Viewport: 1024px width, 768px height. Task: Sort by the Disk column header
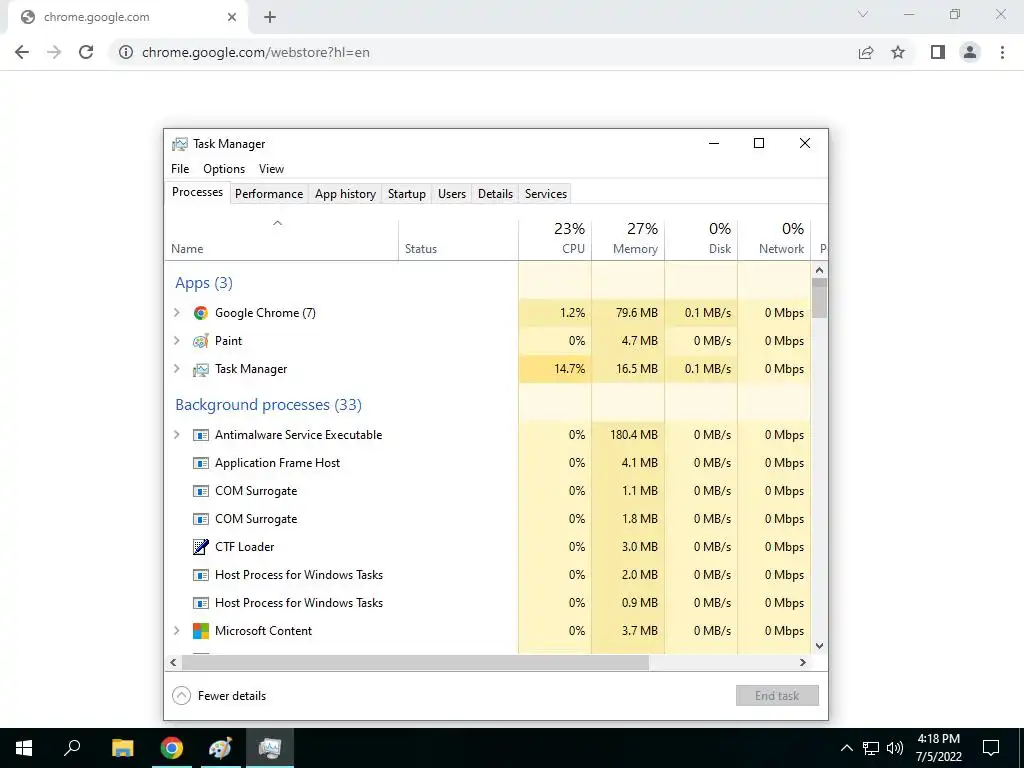[701, 240]
